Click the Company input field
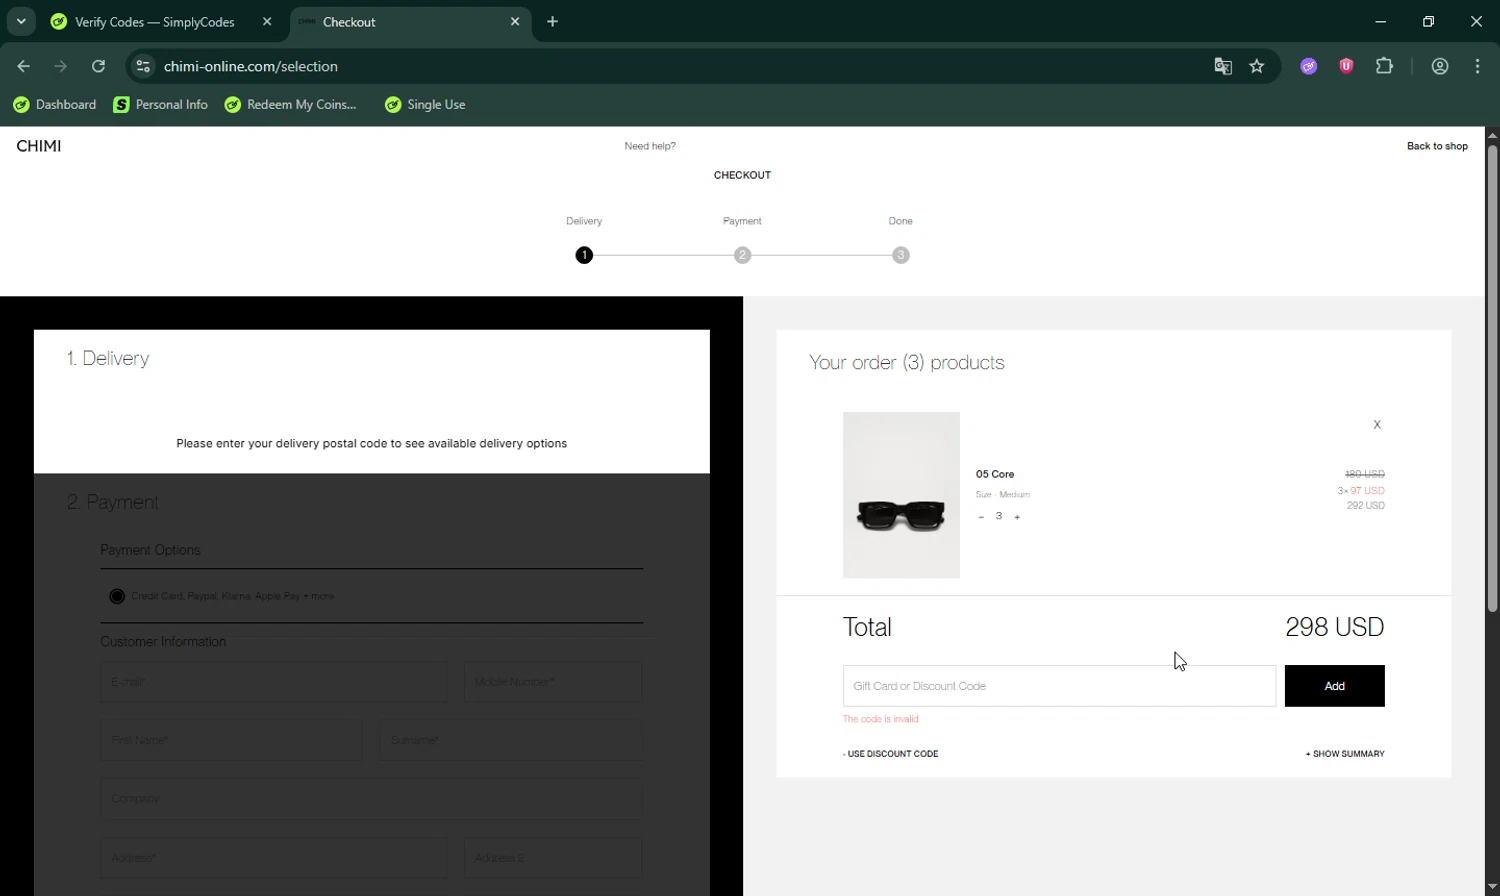Screen dimensions: 1500x896 pos(371,799)
